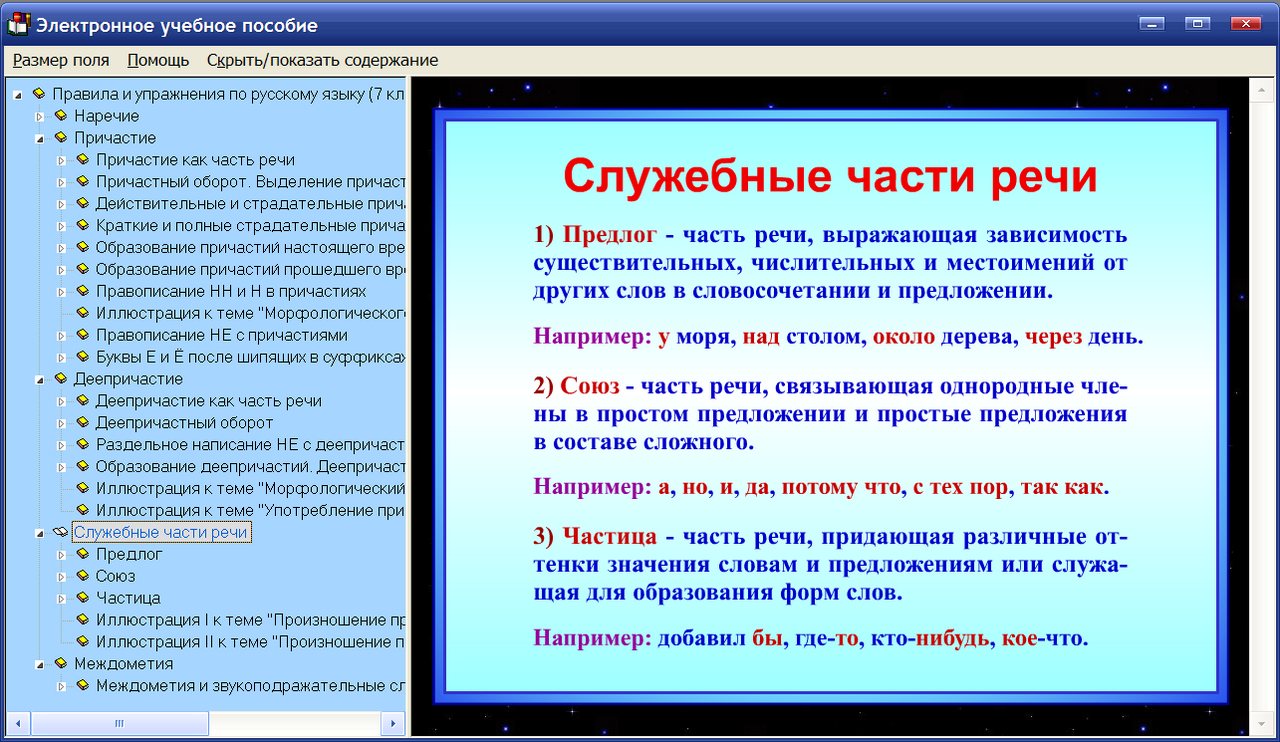Click the icon next to Деепричастный оборот
The width and height of the screenshot is (1280, 742).
coord(82,422)
